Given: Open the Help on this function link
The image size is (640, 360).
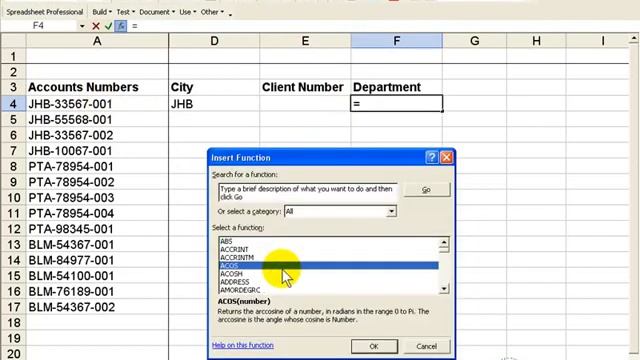Looking at the screenshot, I should click(243, 345).
